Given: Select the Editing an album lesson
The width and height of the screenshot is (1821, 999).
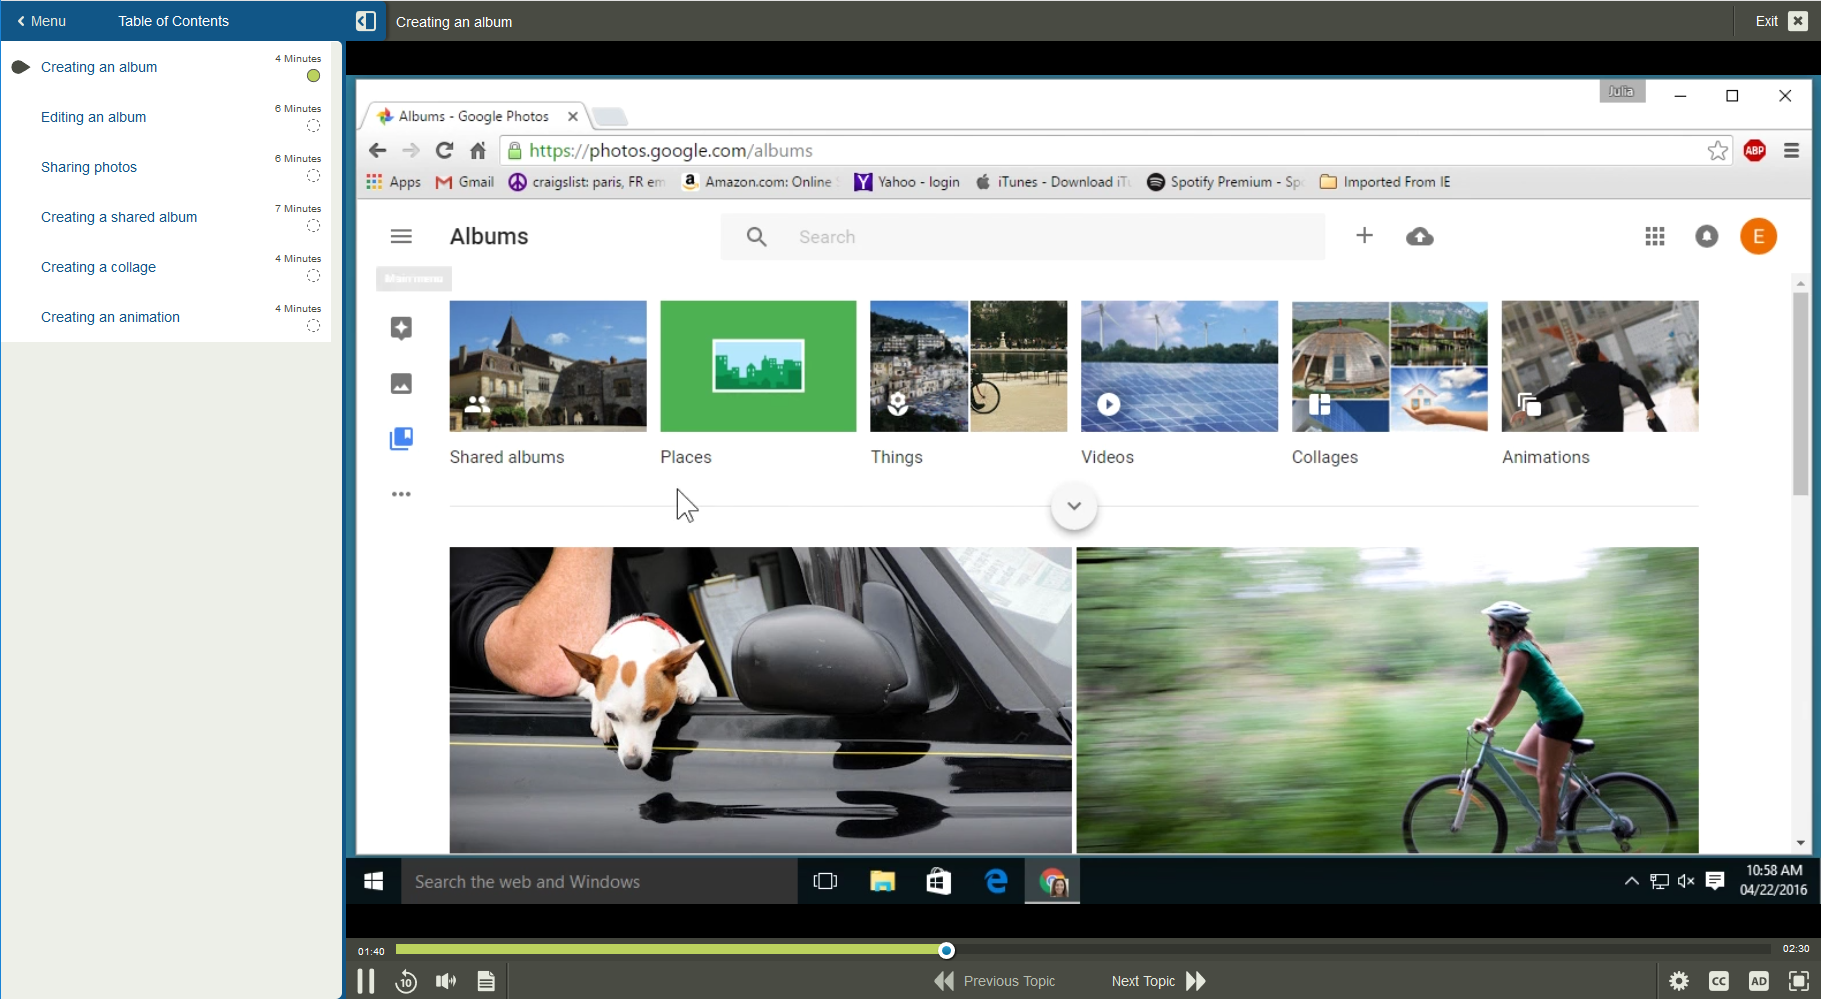Looking at the screenshot, I should (93, 117).
